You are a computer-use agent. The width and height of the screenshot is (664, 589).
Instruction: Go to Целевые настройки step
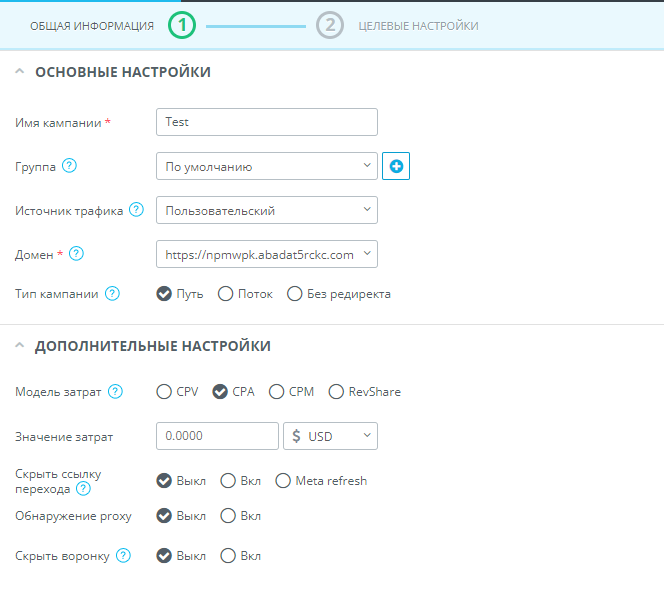pos(417,25)
